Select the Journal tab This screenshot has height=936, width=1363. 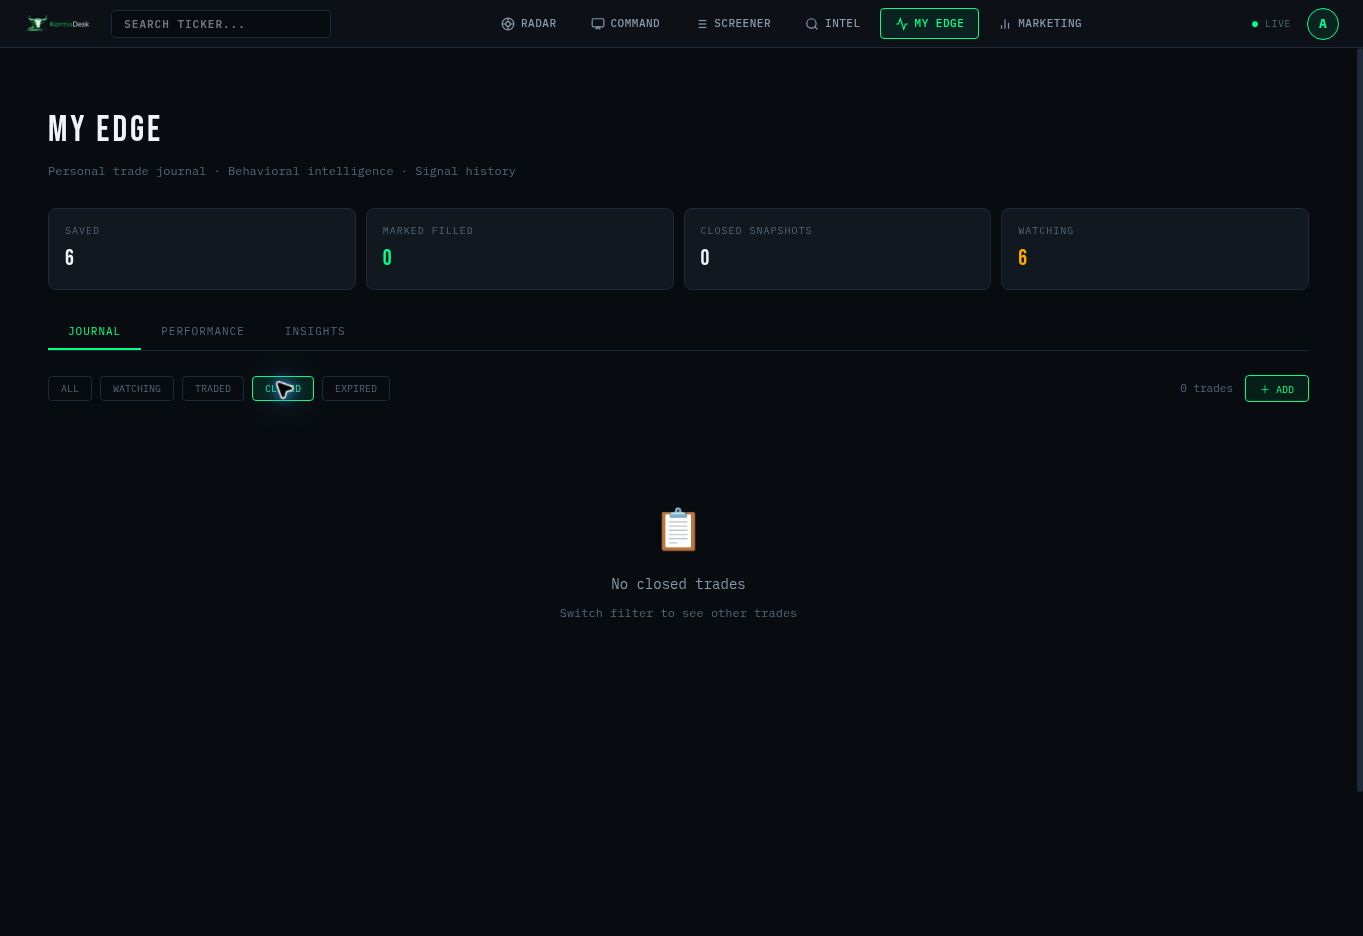click(94, 331)
